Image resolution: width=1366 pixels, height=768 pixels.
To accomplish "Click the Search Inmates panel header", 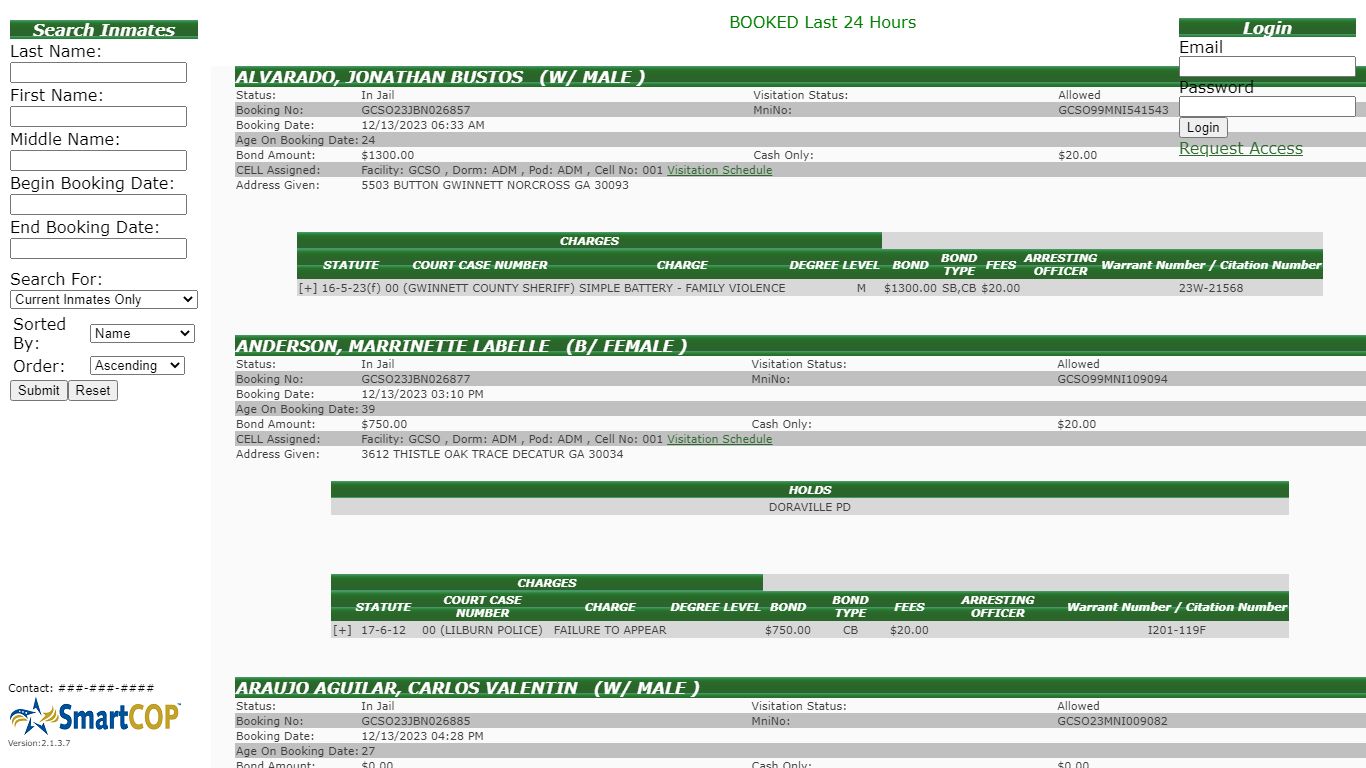I will pos(104,30).
